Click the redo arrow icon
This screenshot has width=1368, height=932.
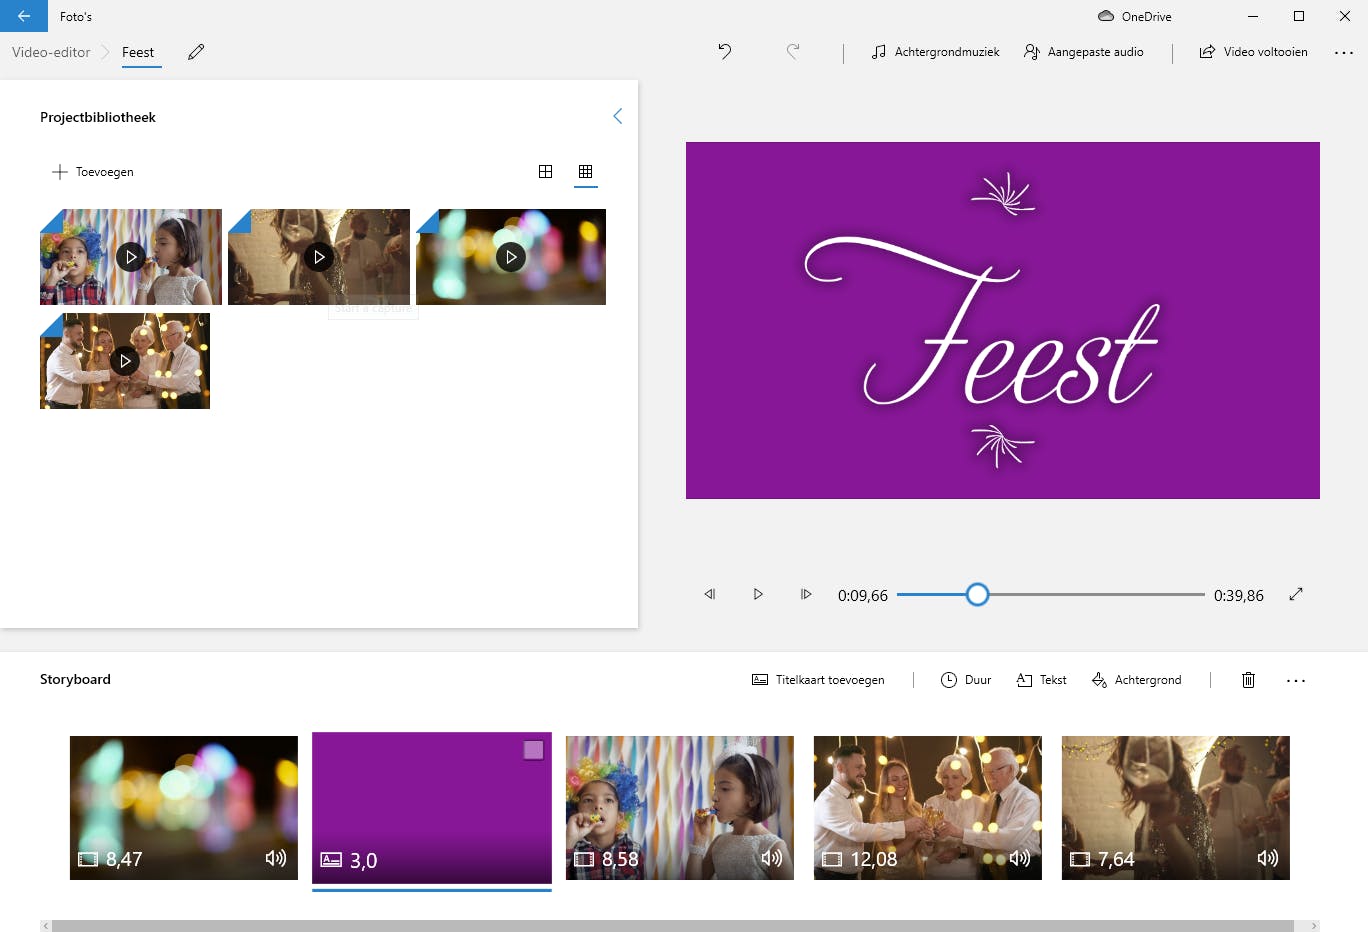793,52
